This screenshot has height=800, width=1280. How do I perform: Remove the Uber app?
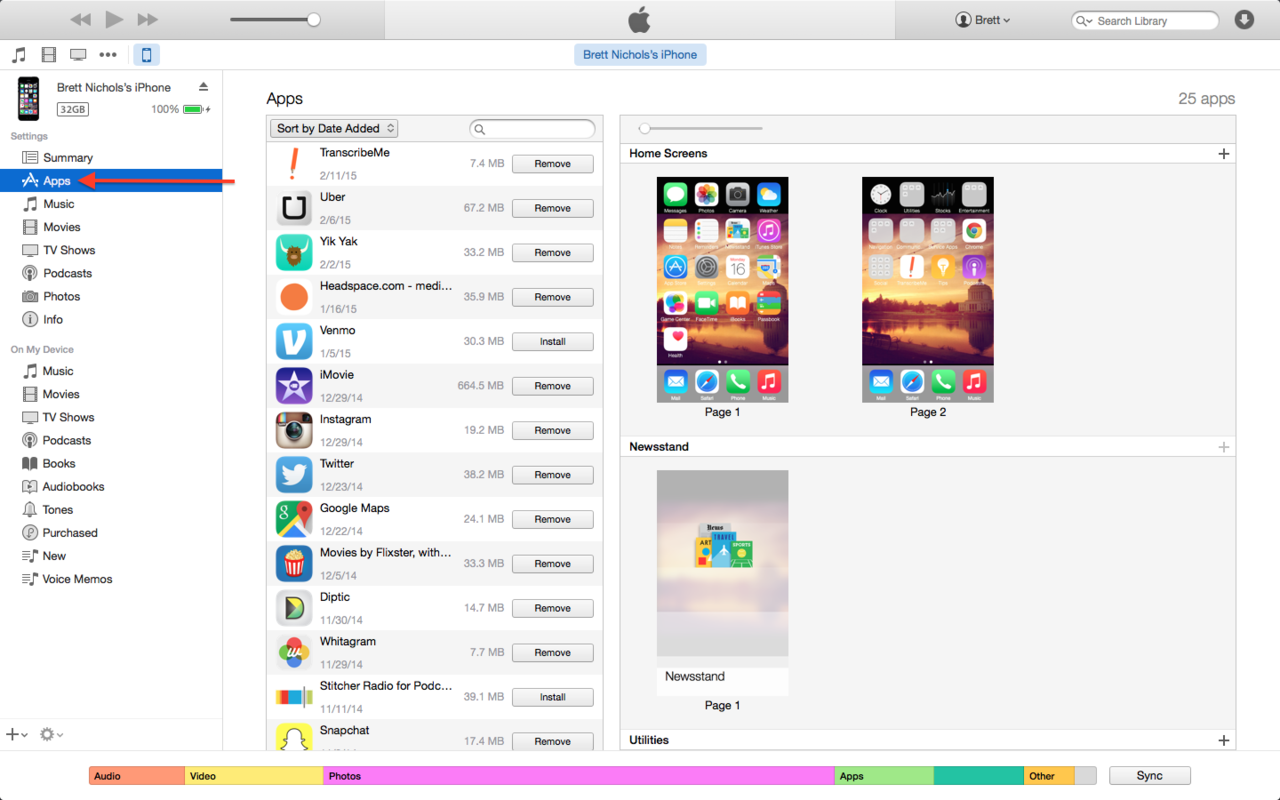coord(552,208)
